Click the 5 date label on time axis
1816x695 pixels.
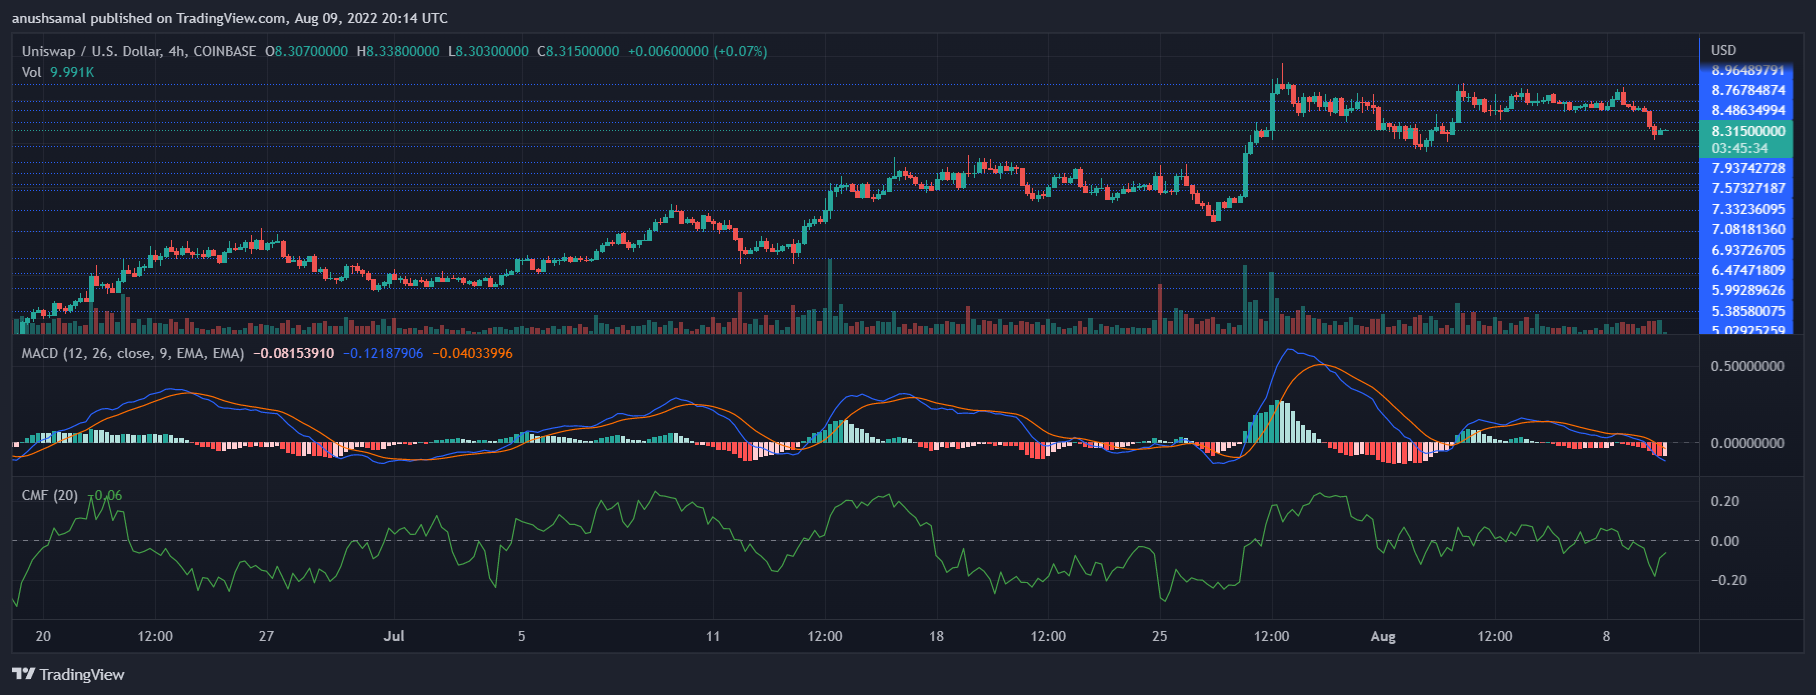tap(521, 636)
